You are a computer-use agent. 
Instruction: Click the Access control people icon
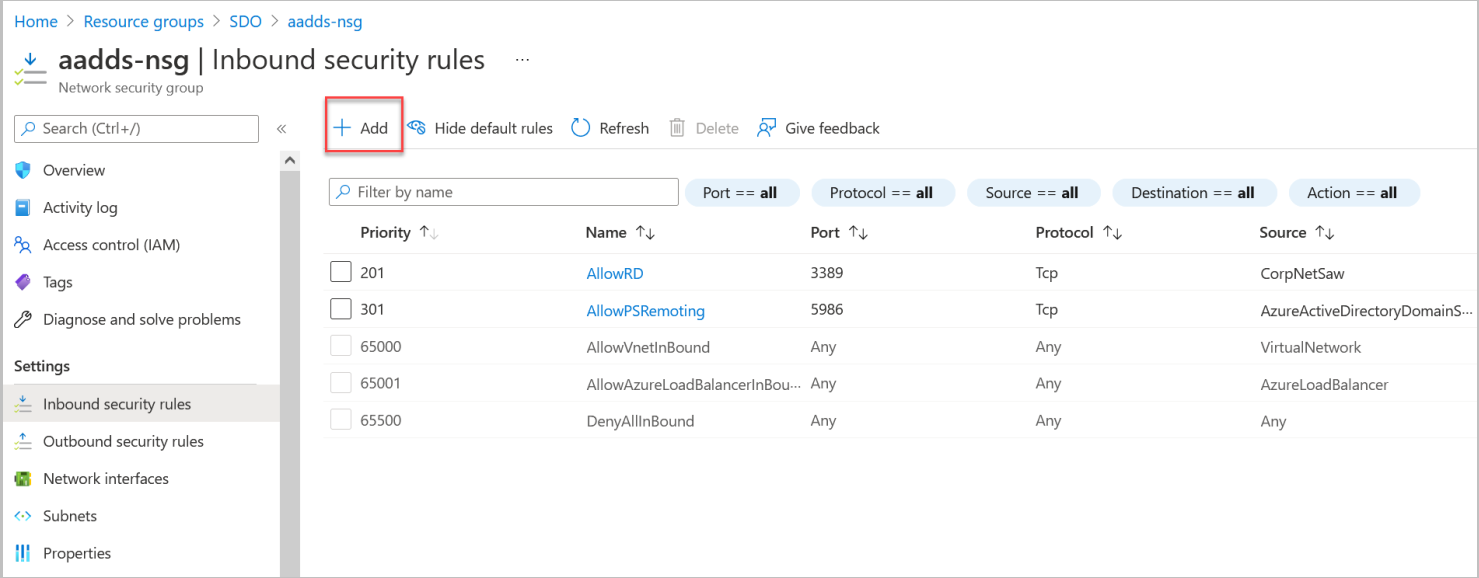coord(23,245)
